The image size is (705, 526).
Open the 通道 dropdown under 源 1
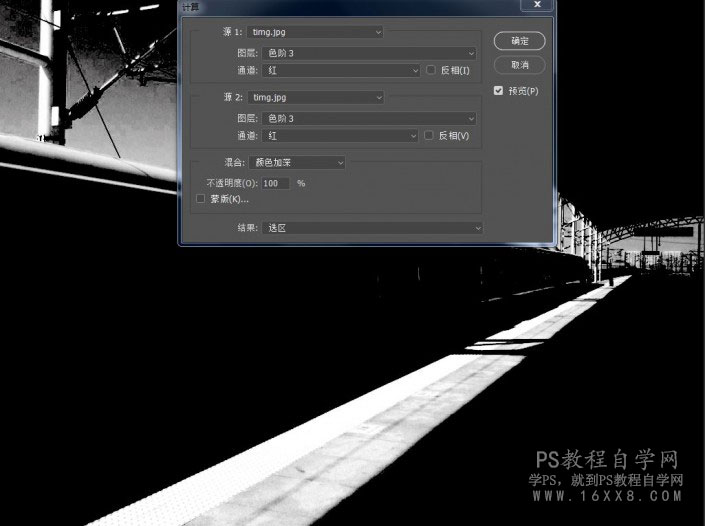tap(341, 70)
